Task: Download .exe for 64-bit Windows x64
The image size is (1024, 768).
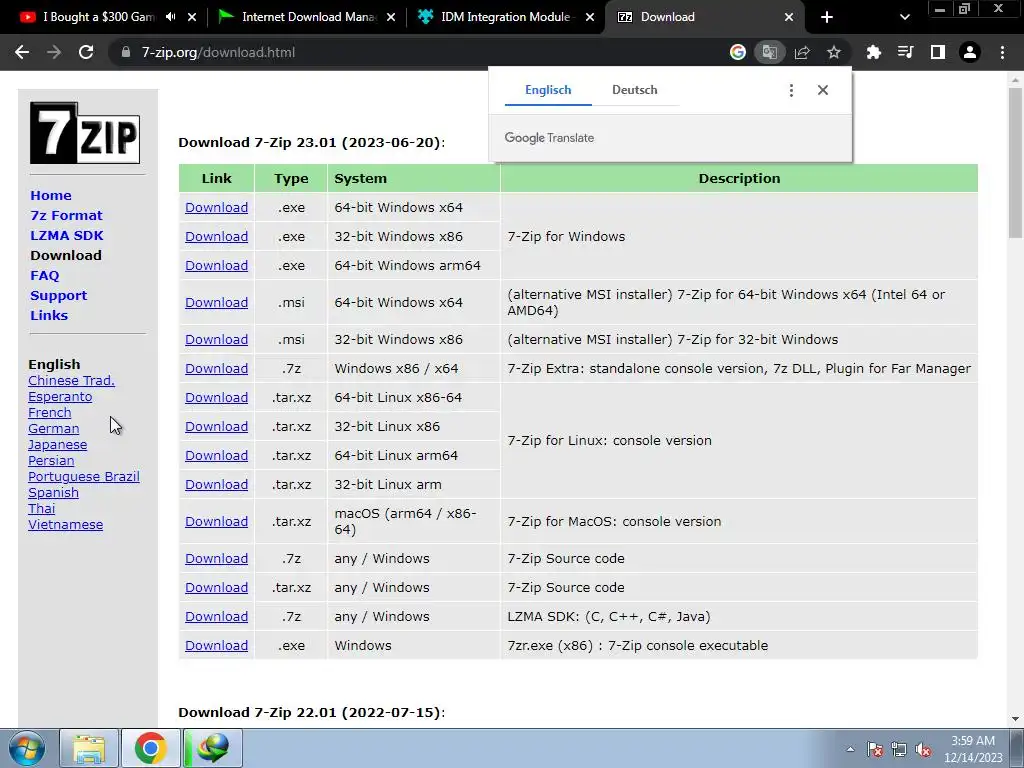Action: tap(216, 208)
